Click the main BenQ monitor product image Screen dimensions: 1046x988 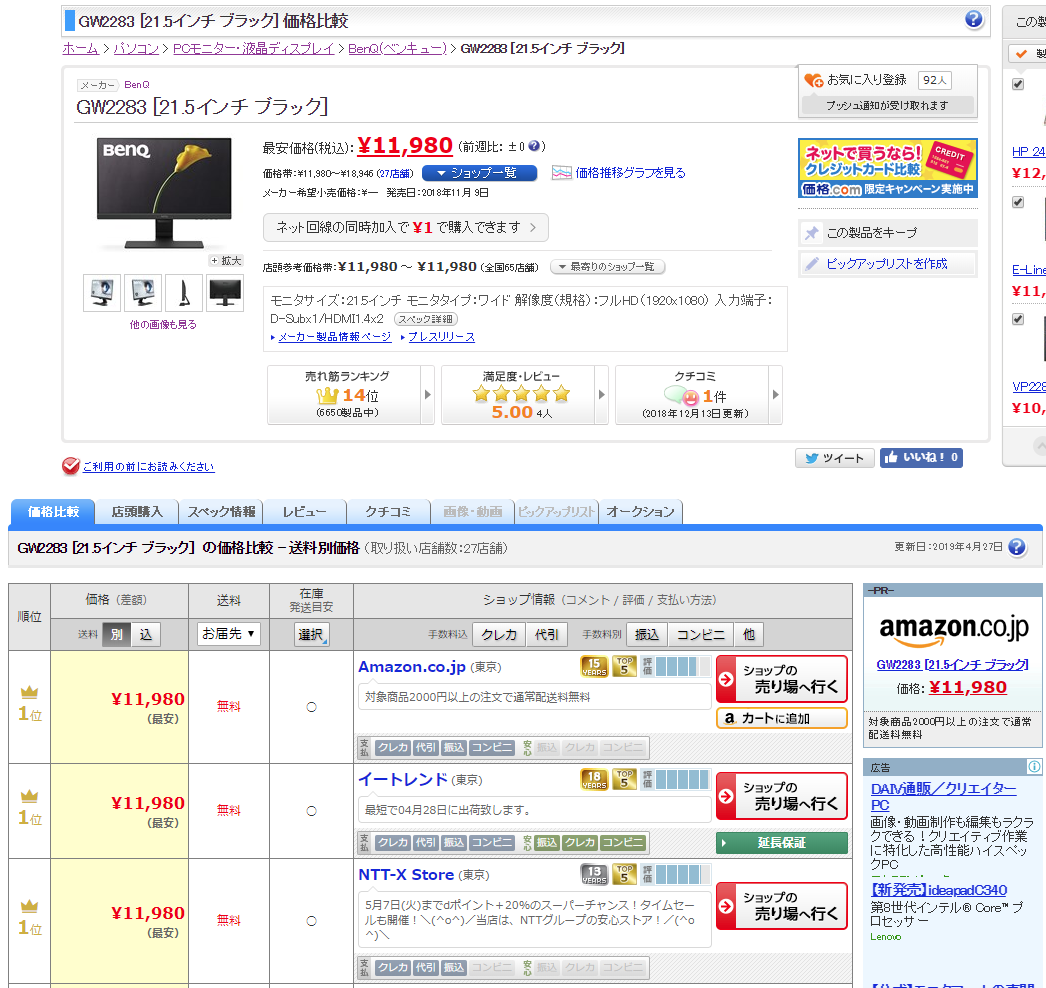(x=164, y=193)
